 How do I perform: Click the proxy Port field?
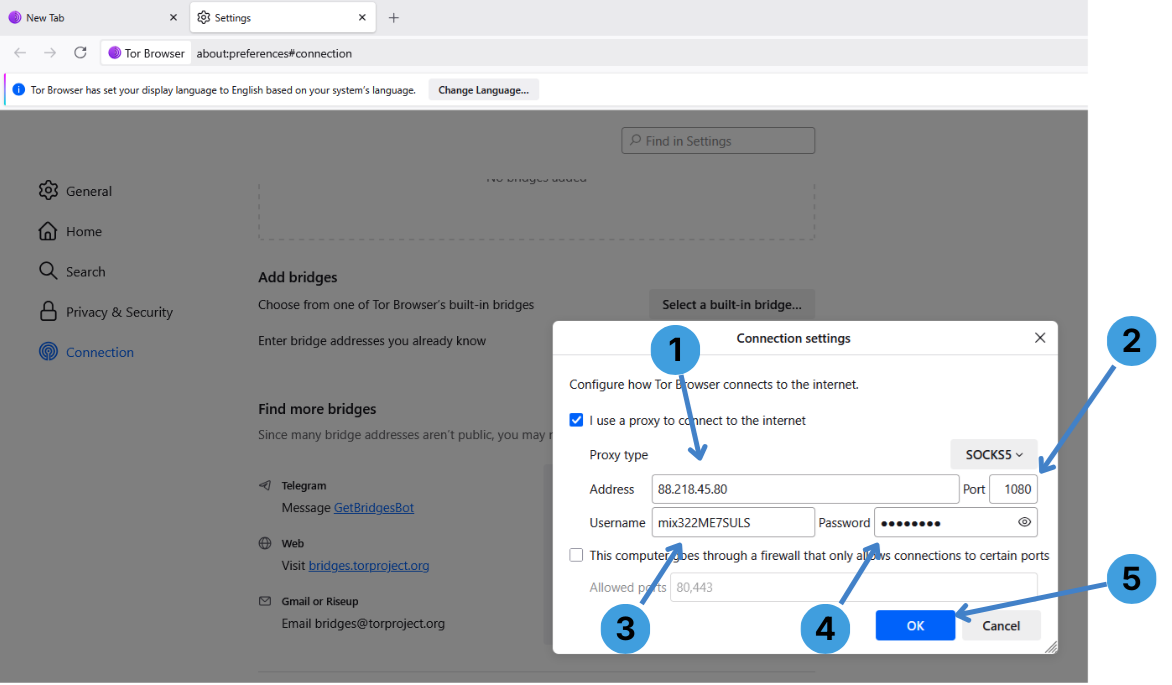[1014, 489]
